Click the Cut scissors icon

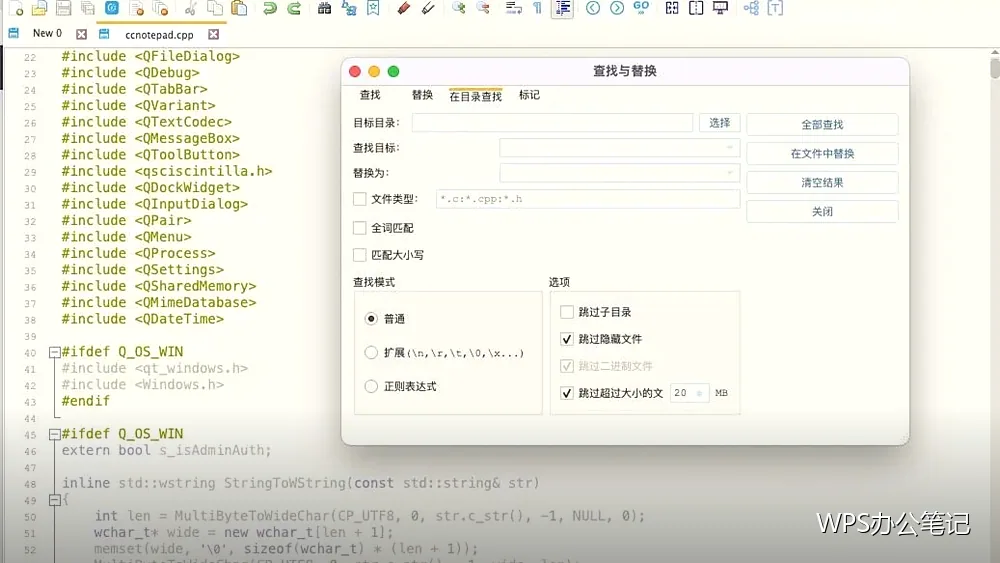[191, 8]
